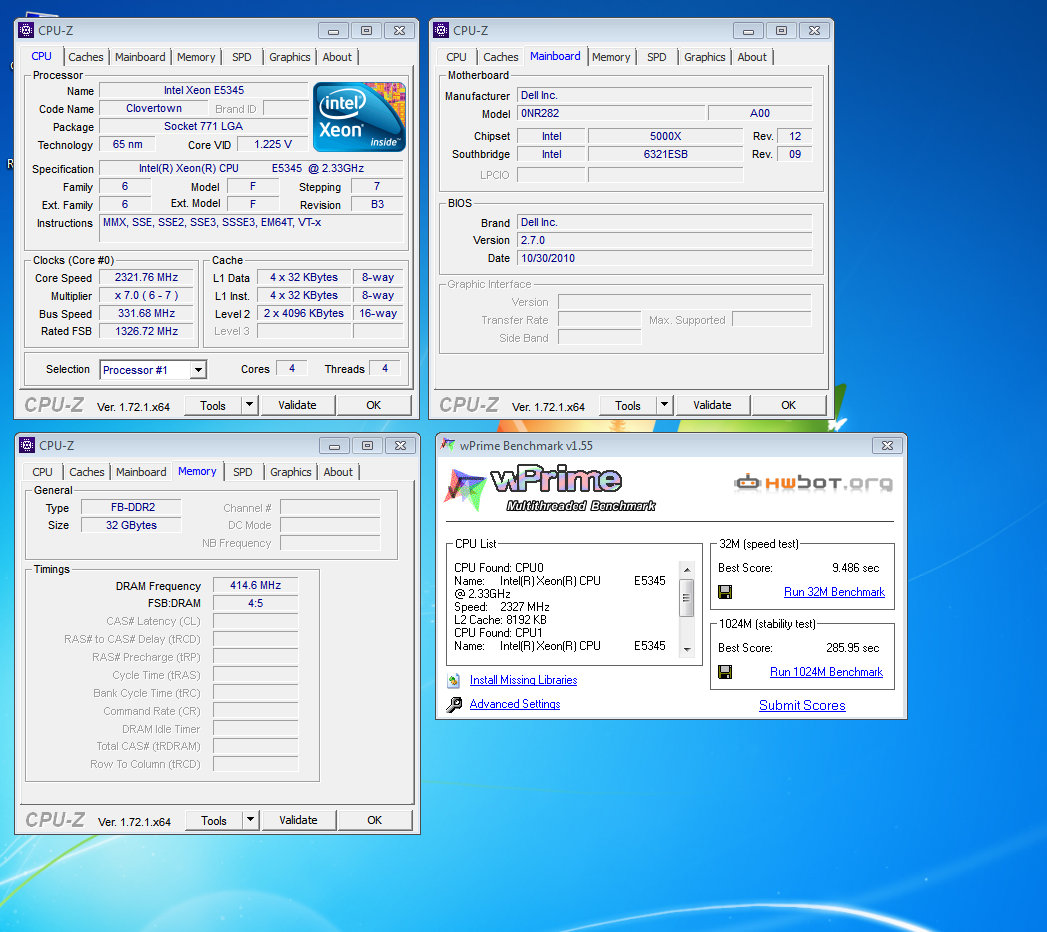Image resolution: width=1047 pixels, height=932 pixels.
Task: Click OK in the CPU tab window
Action: (x=373, y=405)
